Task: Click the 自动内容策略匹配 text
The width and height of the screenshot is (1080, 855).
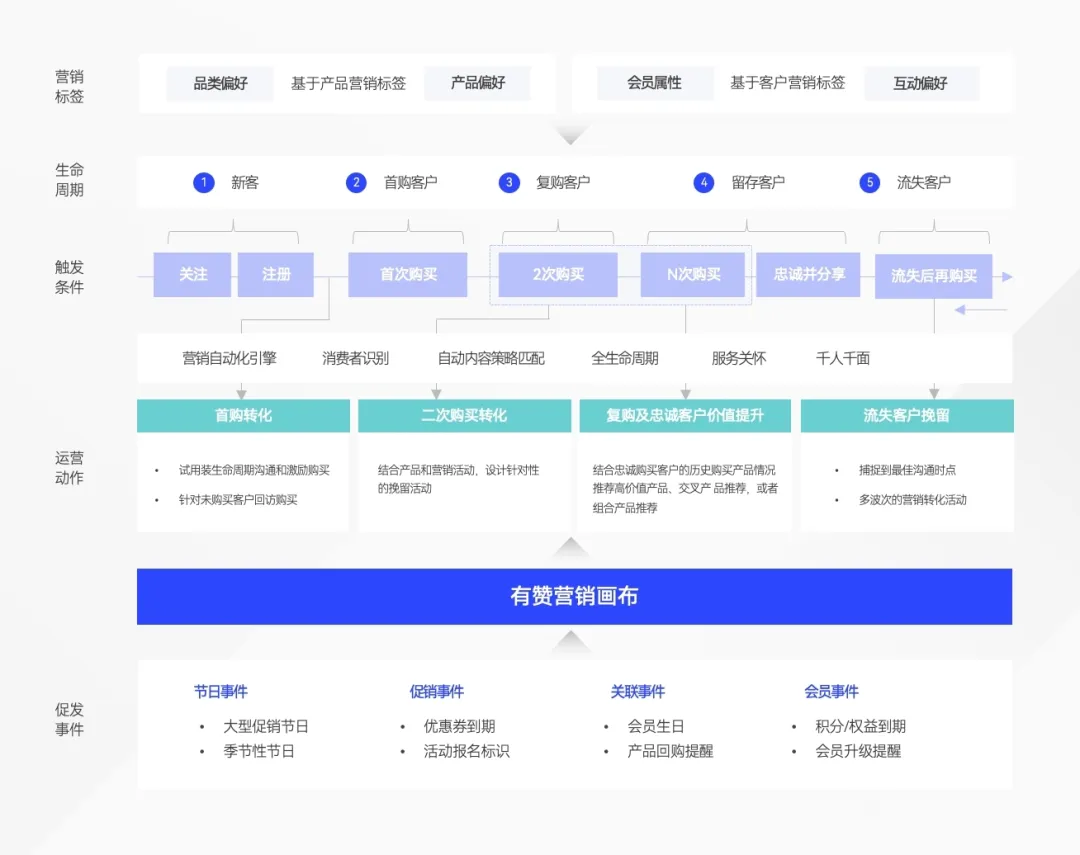Action: point(491,358)
